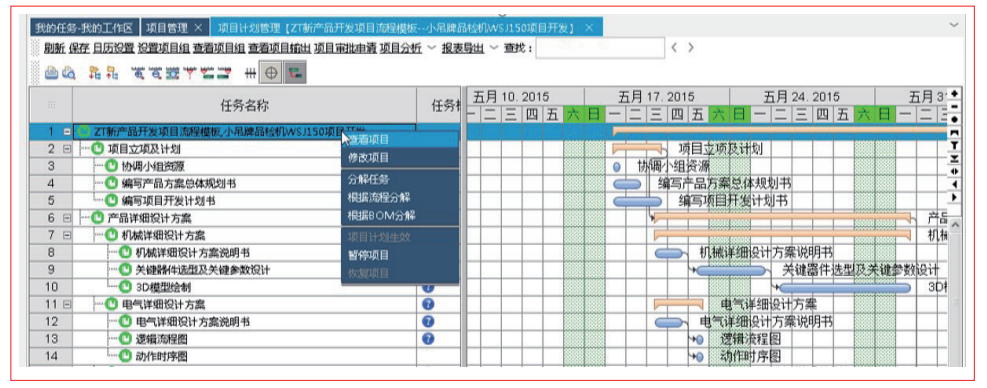This screenshot has width=987, height=388.
Task: Click the 日历设置 toolbar link
Action: [x=113, y=48]
